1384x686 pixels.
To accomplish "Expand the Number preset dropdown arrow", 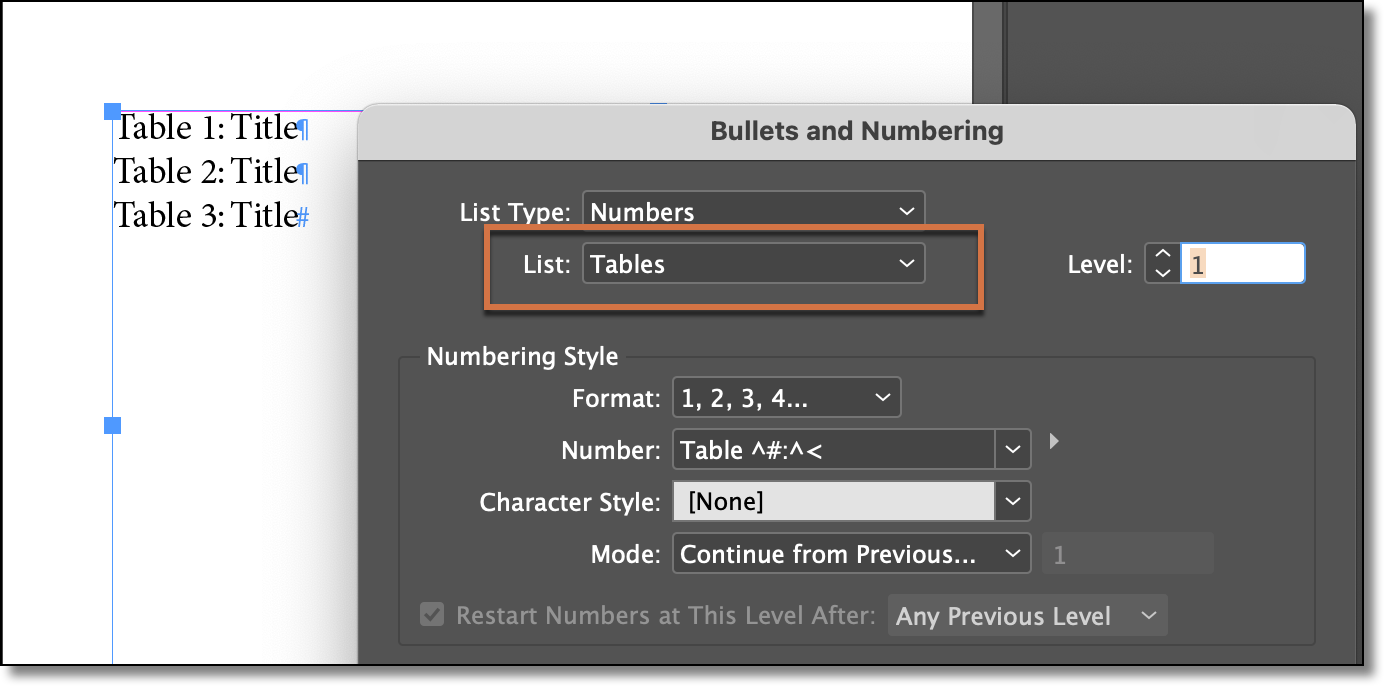I will pos(1014,449).
